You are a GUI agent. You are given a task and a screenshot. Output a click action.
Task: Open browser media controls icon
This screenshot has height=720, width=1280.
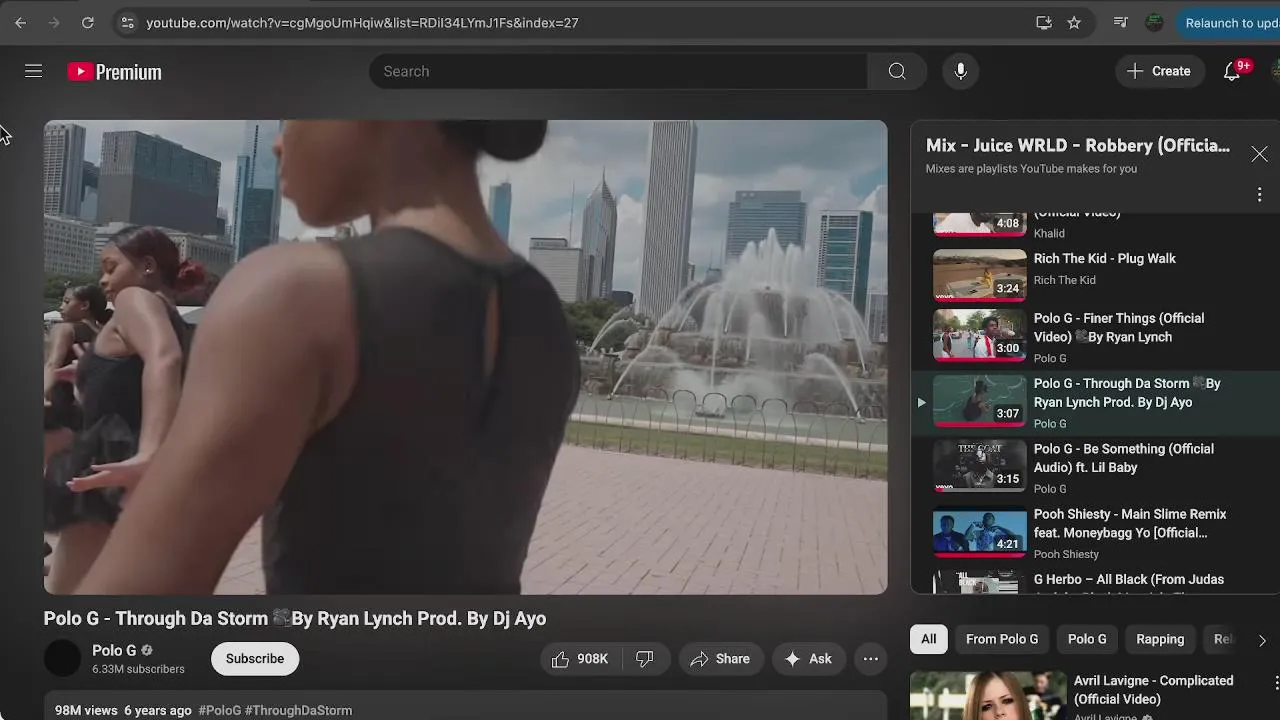coord(1120,22)
